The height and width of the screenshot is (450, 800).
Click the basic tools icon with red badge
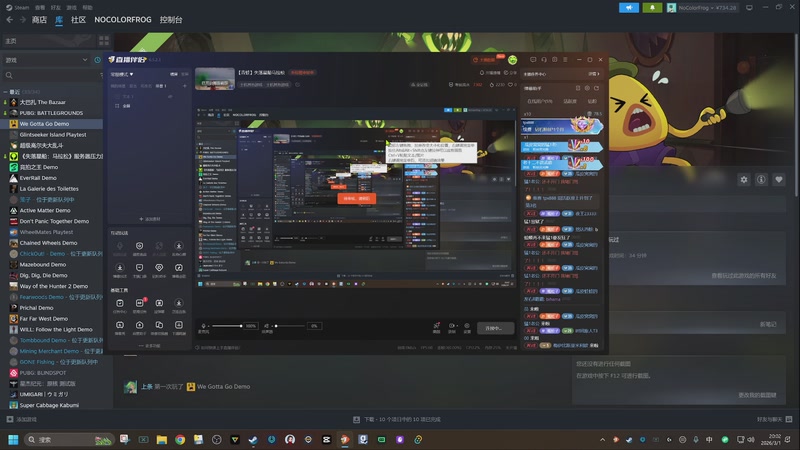coord(139,303)
